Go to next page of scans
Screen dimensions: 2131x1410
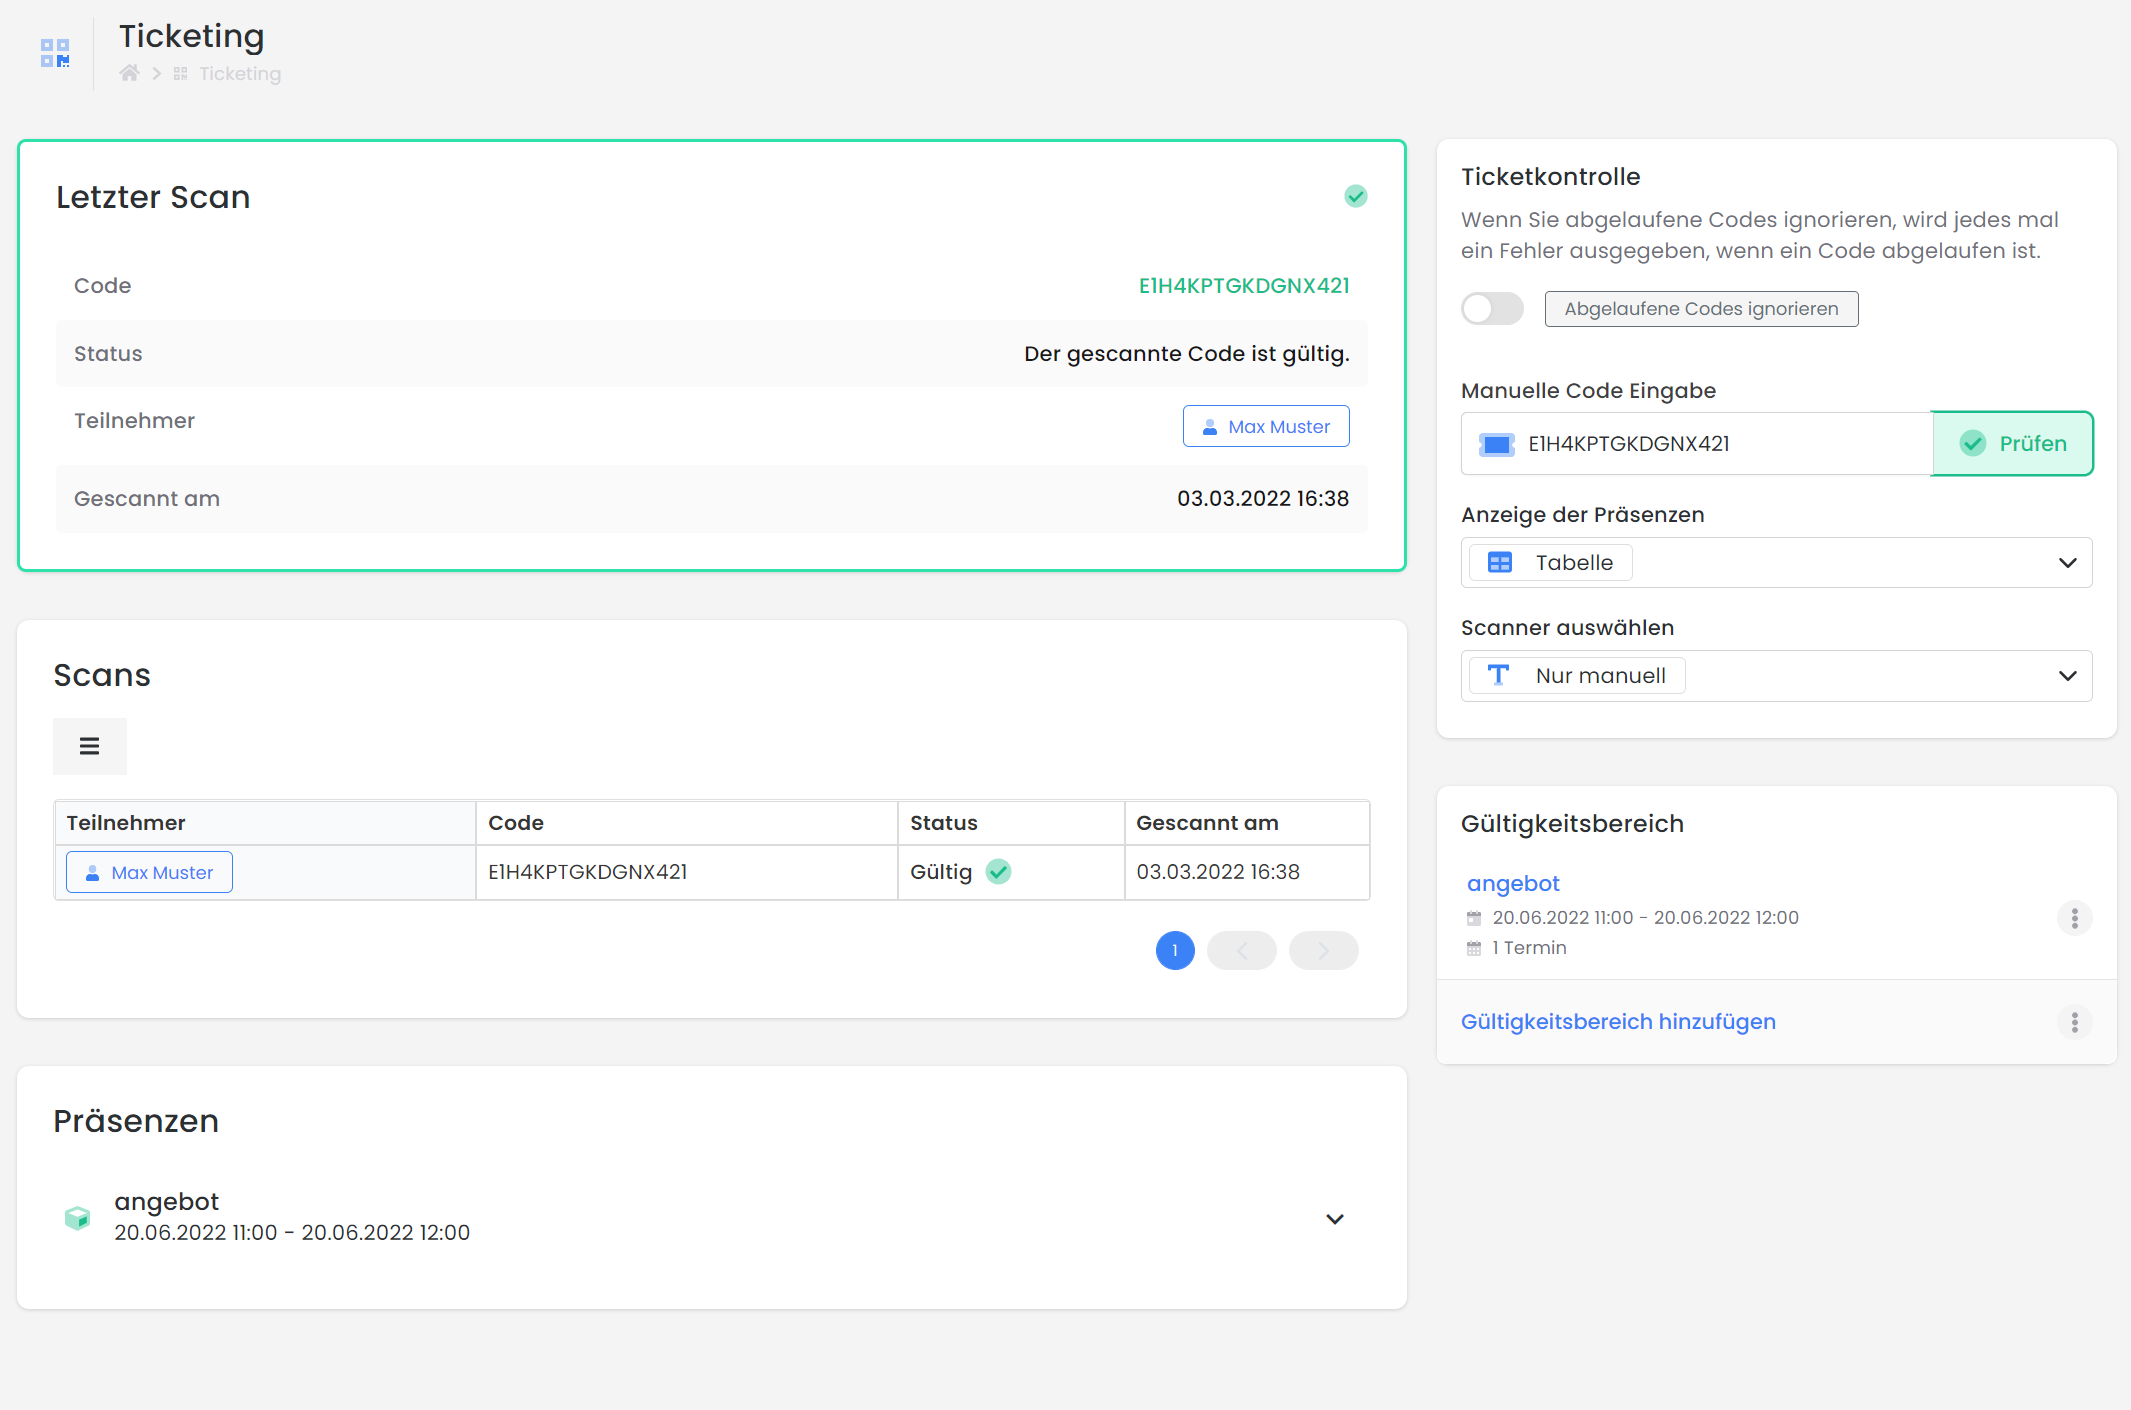coord(1323,950)
